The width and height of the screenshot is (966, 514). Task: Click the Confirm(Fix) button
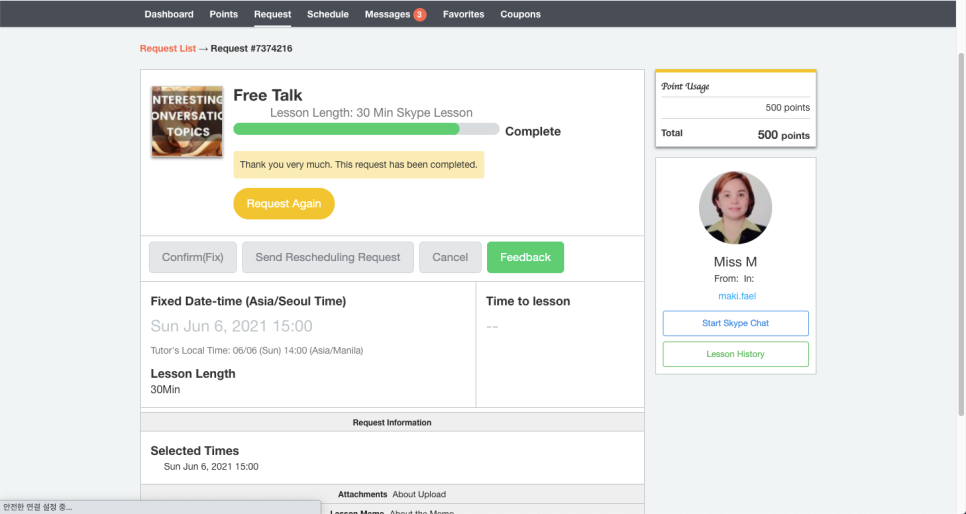tap(193, 257)
